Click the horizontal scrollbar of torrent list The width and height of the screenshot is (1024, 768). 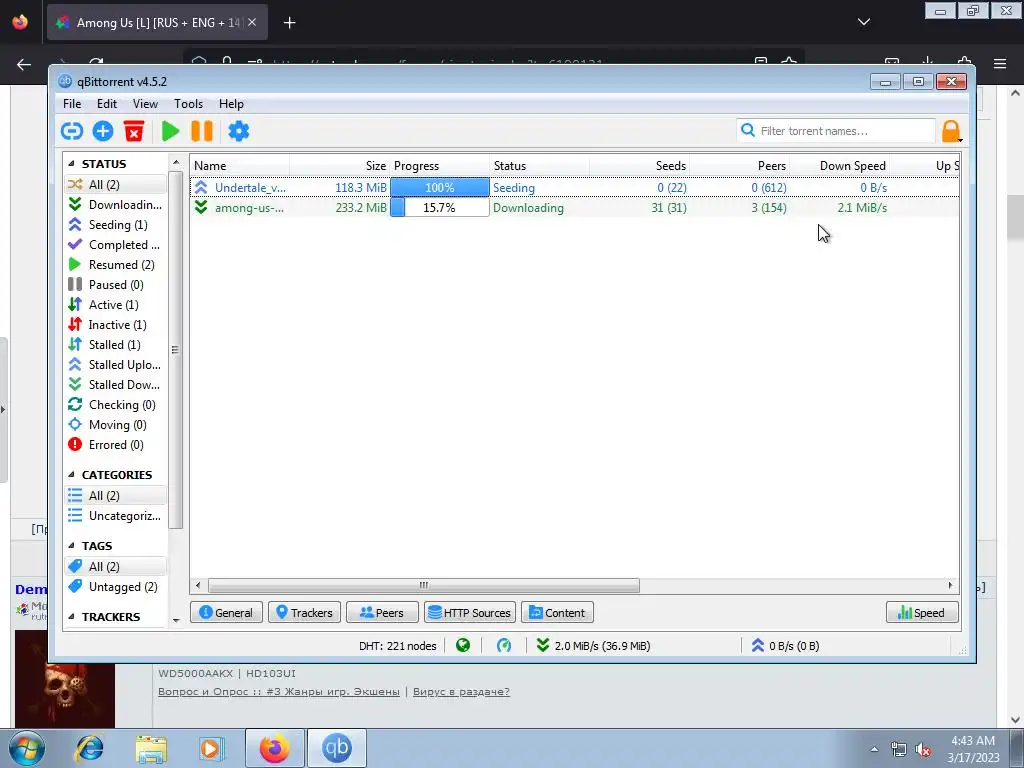424,585
